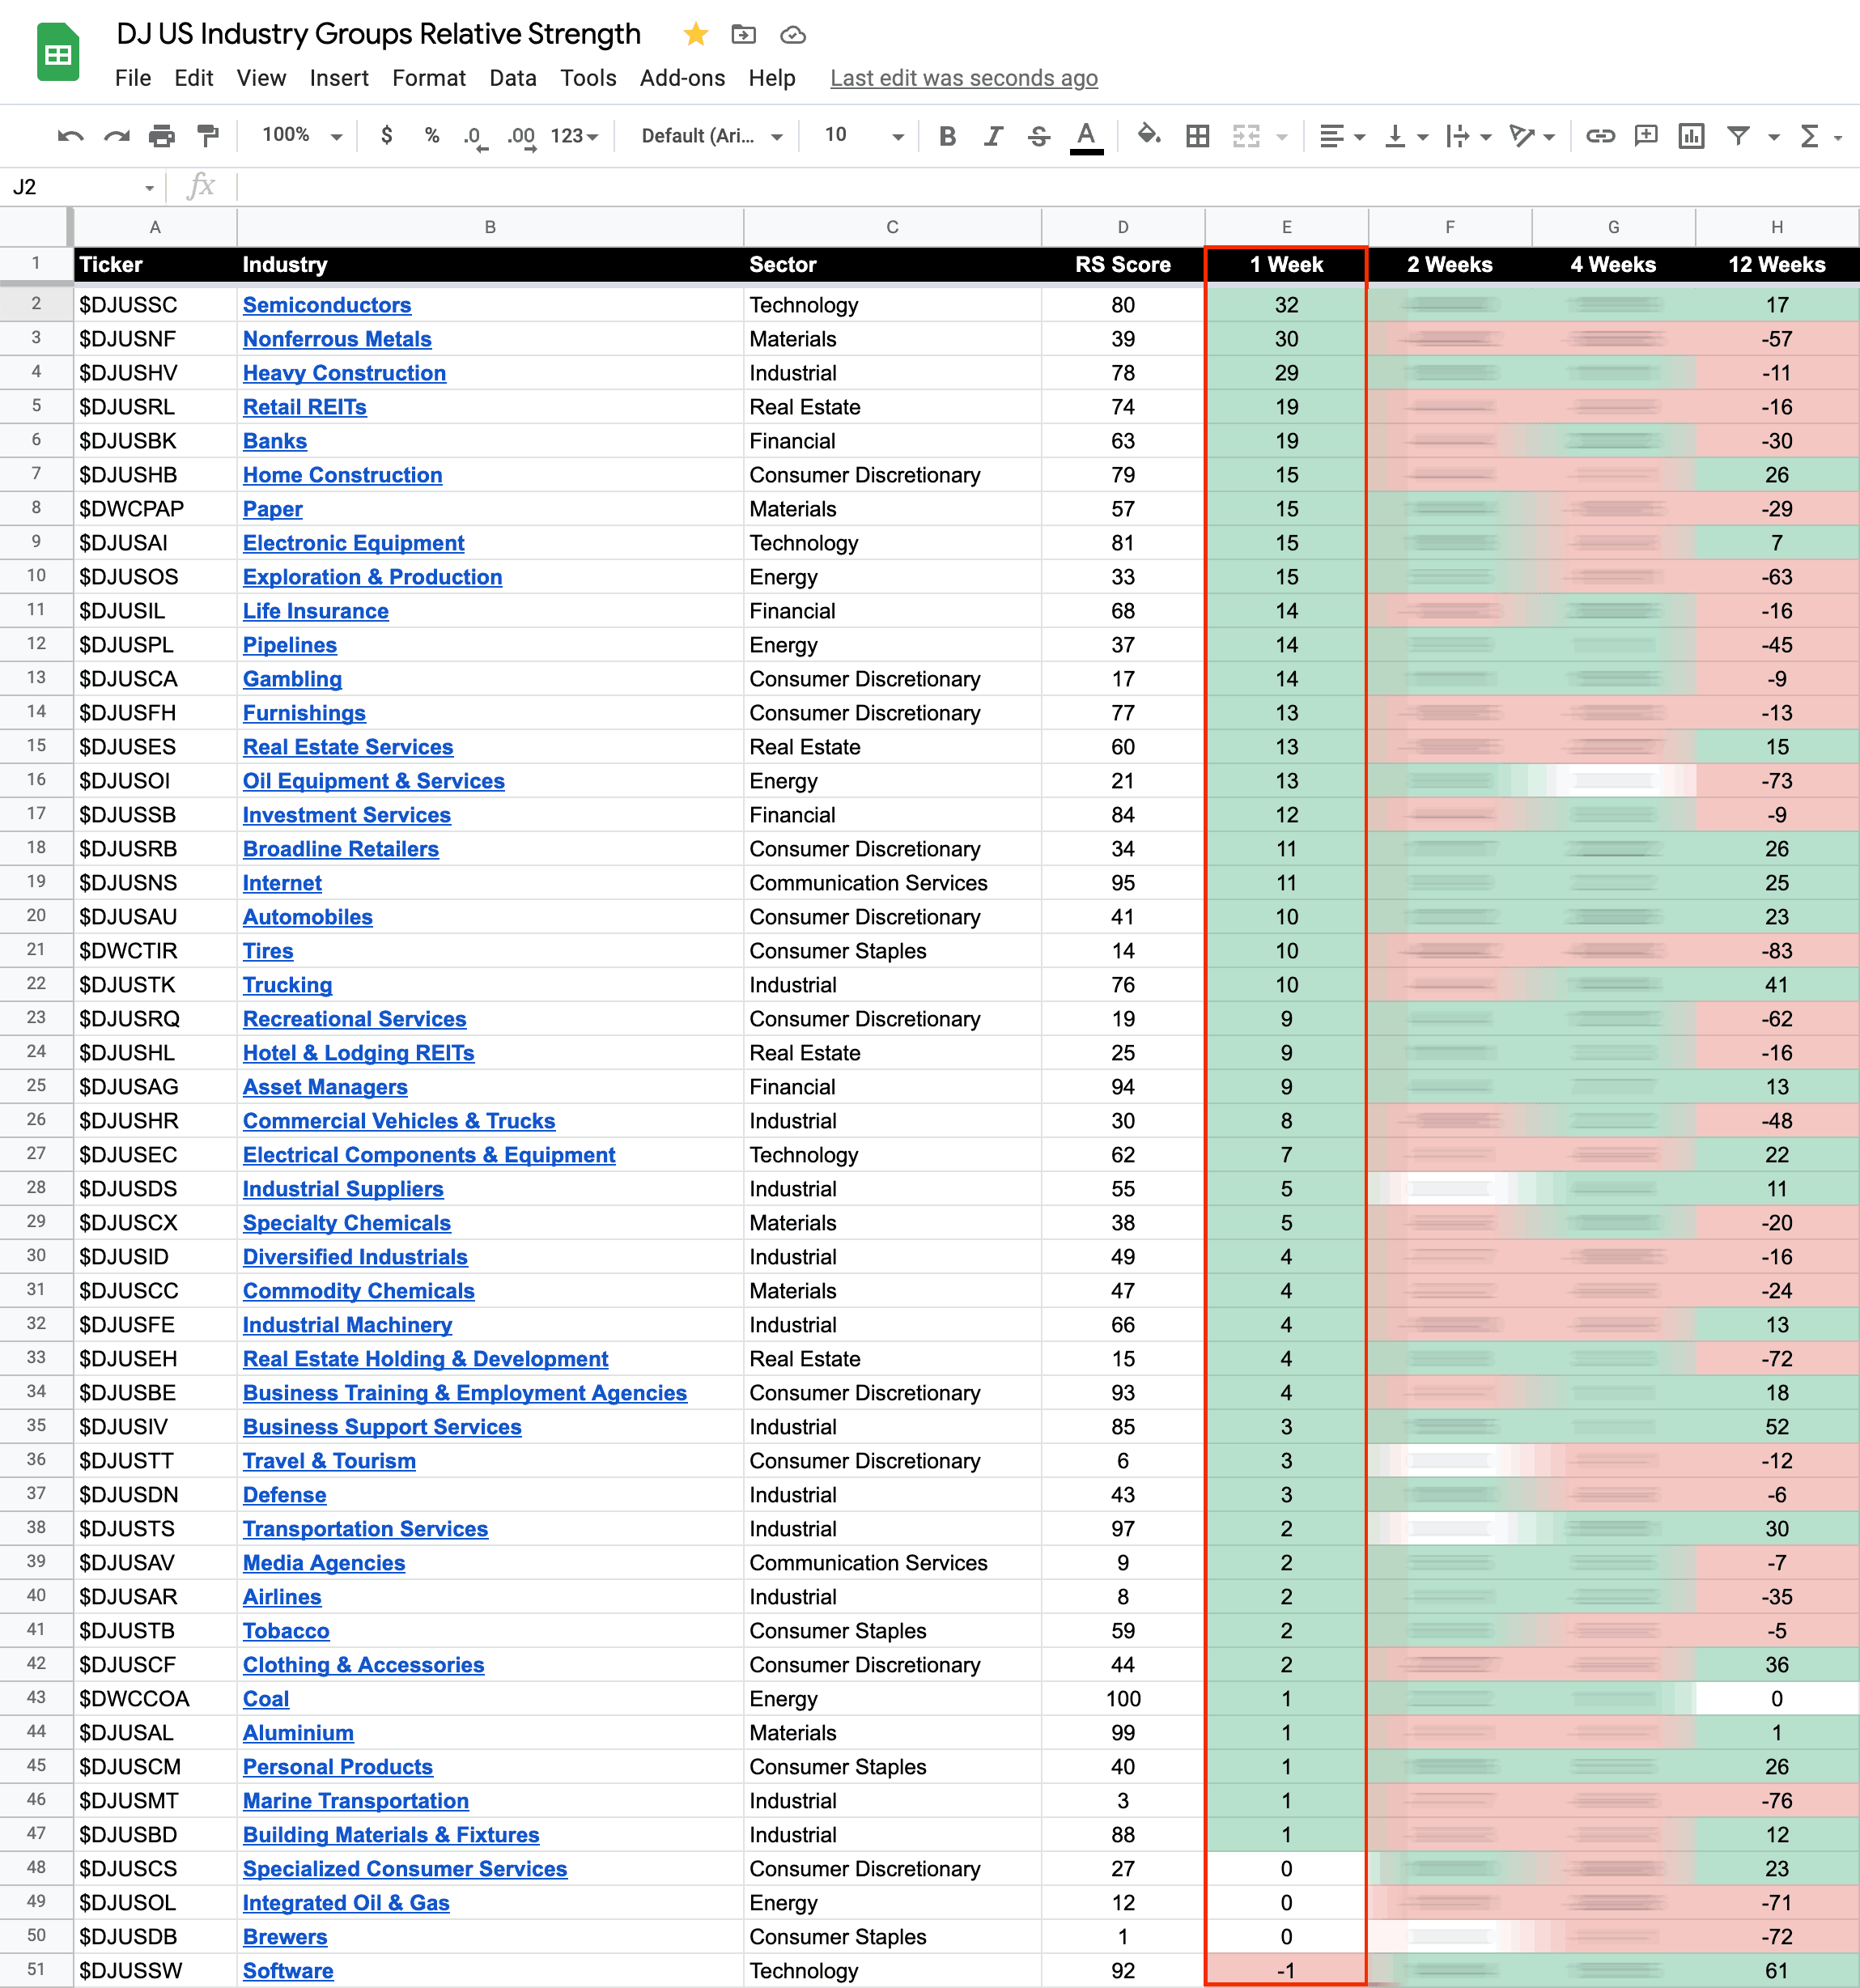Open the Nonferrous Metals link
1860x1988 pixels.
(x=337, y=339)
